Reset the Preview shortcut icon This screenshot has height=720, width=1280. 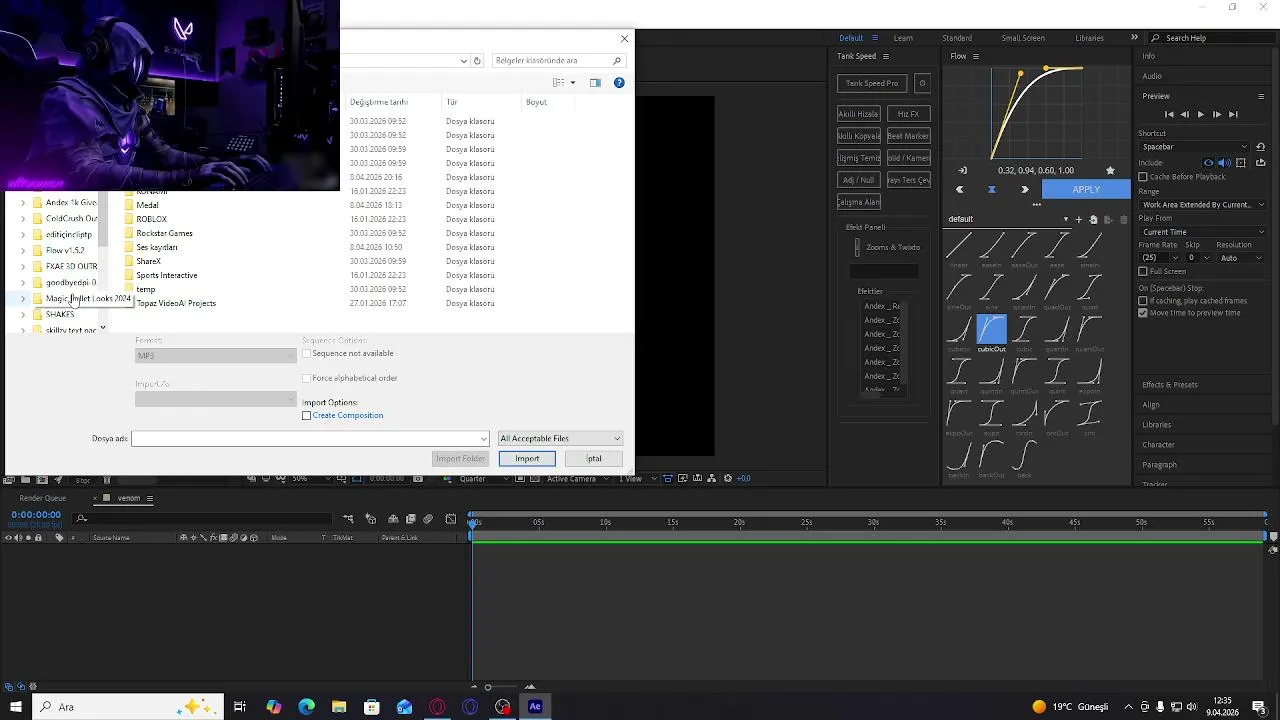pyautogui.click(x=1260, y=147)
